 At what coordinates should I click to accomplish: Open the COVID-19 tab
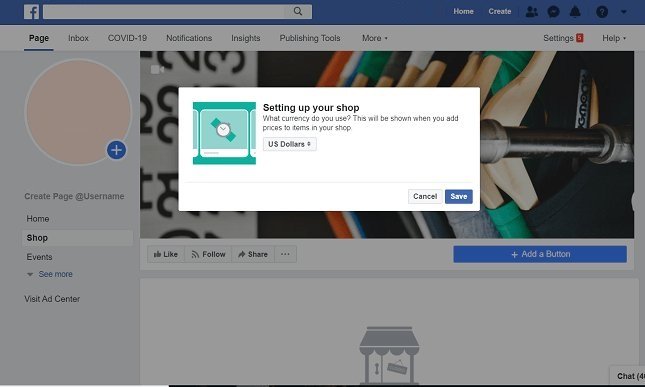click(127, 38)
